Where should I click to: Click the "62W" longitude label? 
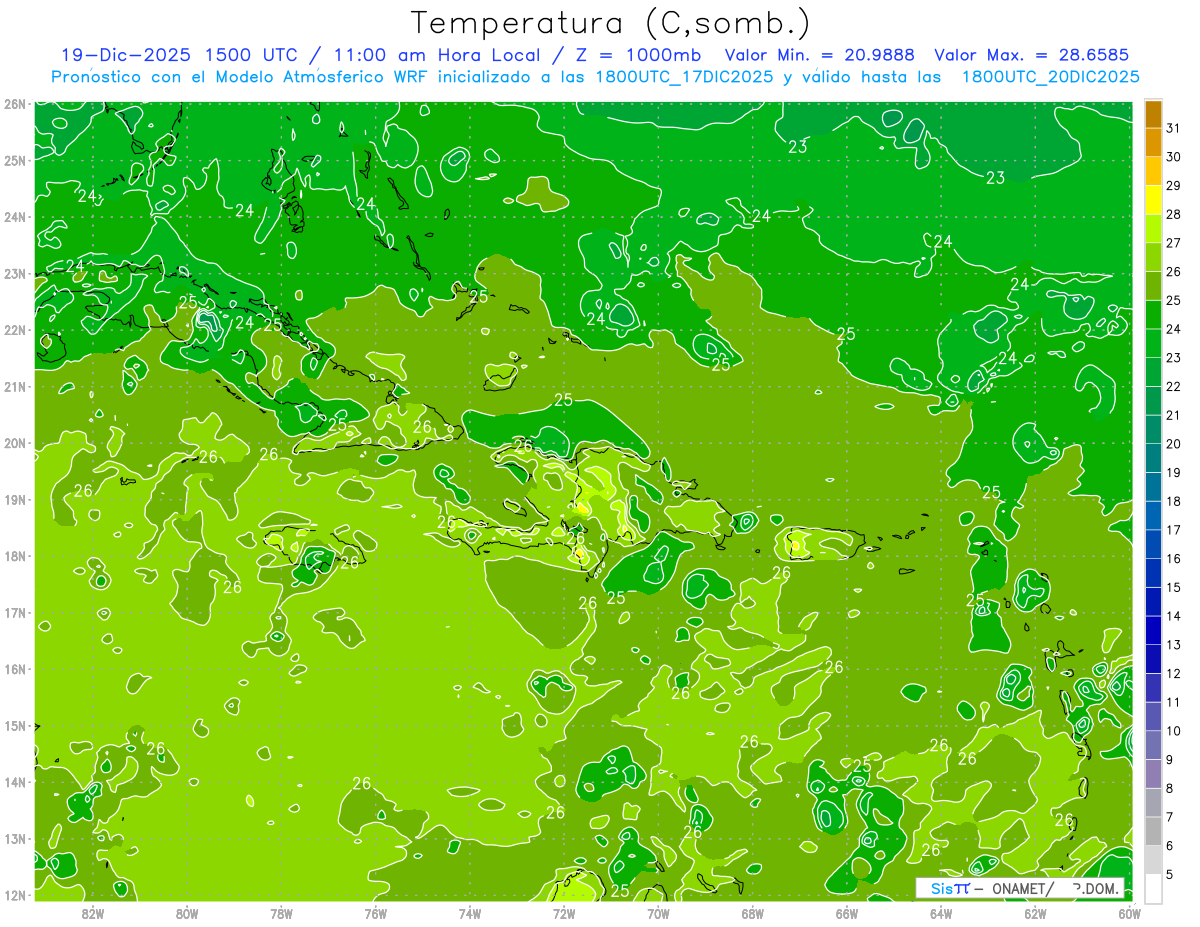point(1036,912)
